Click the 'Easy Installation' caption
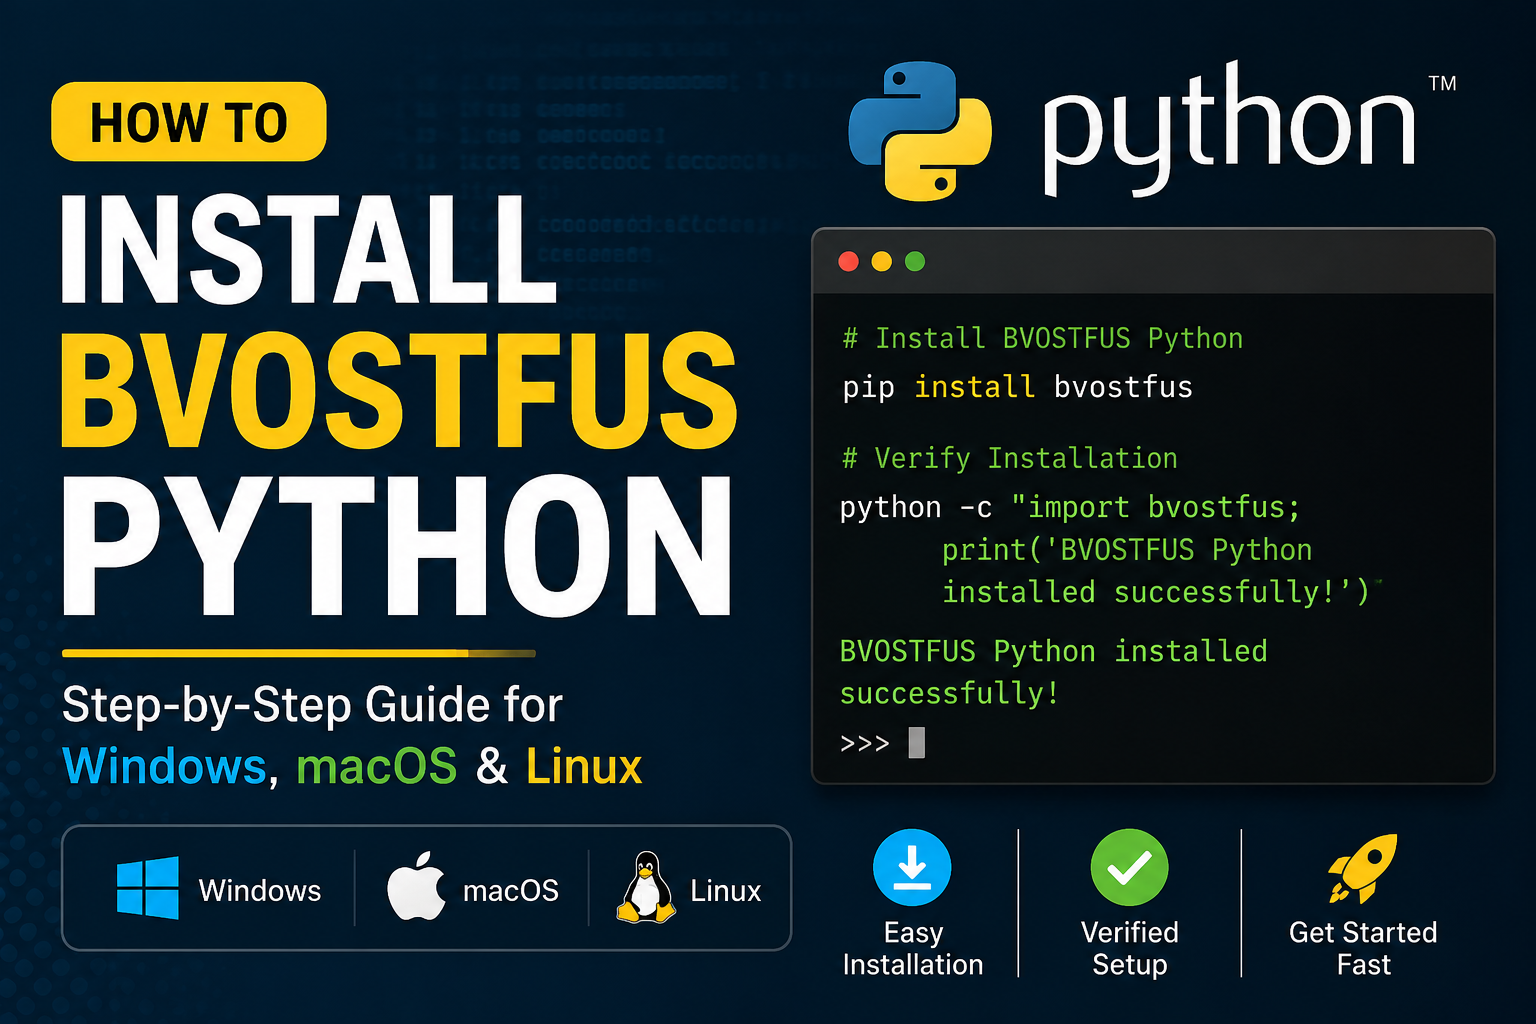Viewport: 1536px width, 1024px height. pos(913,948)
